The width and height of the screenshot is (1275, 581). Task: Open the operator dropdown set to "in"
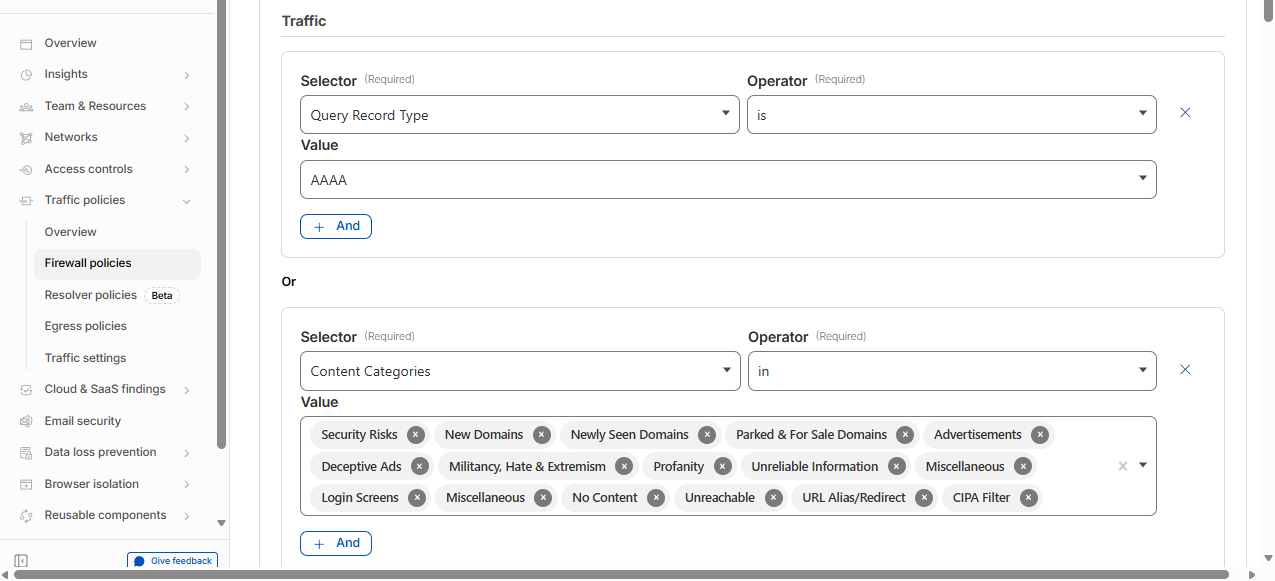click(x=951, y=371)
